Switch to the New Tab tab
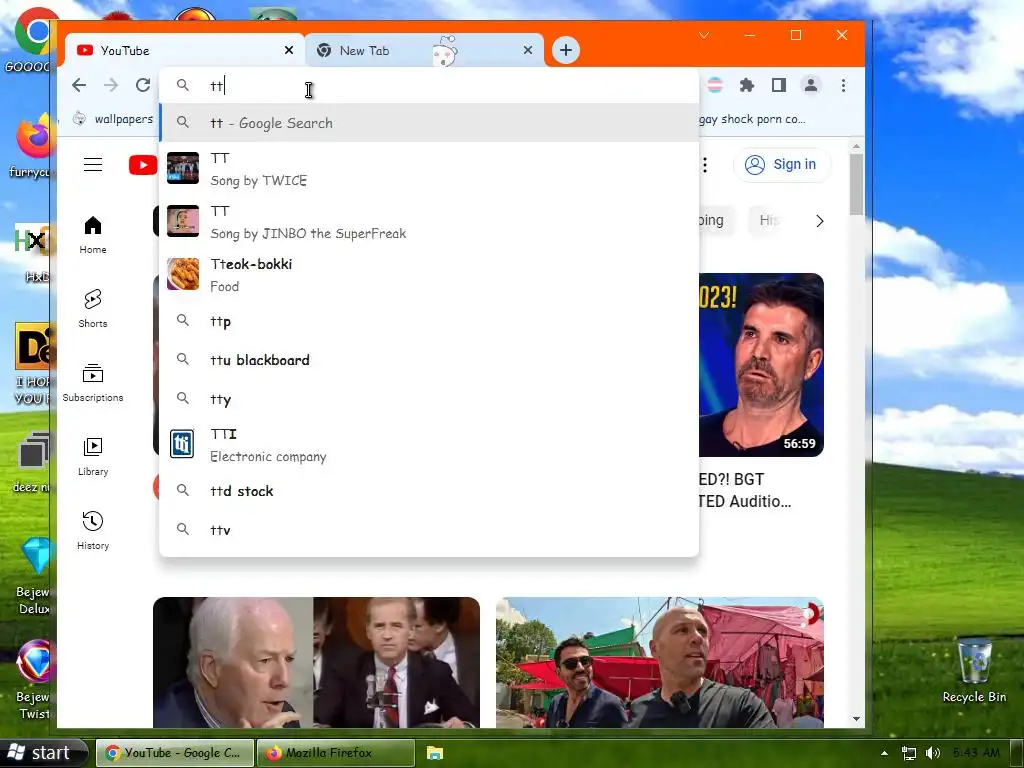 [x=424, y=50]
